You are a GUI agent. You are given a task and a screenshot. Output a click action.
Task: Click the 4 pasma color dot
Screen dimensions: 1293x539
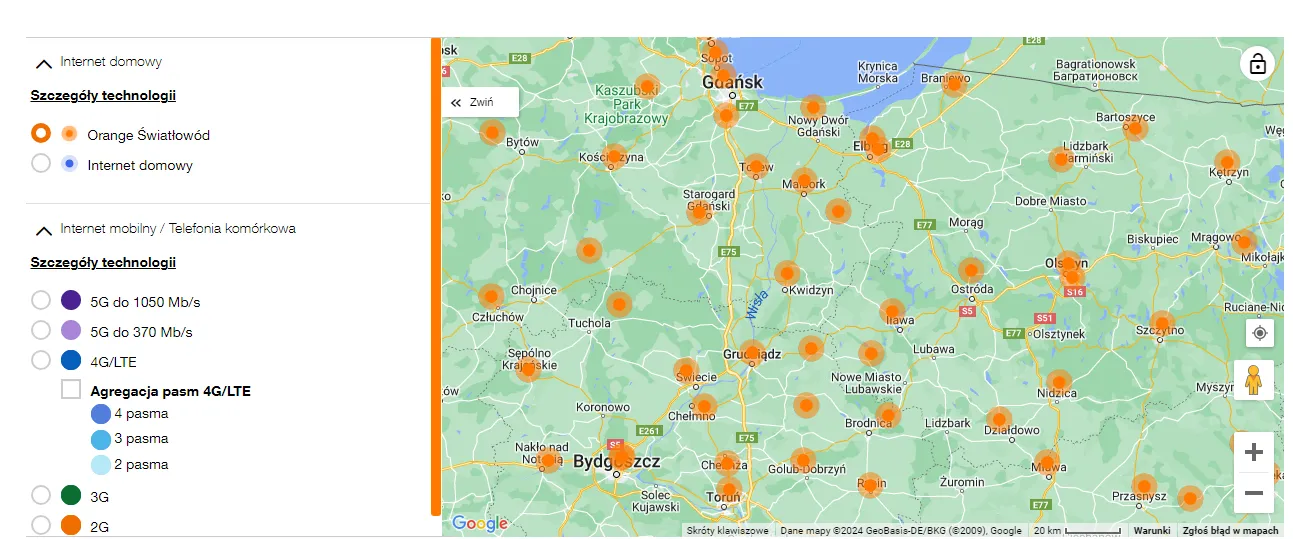pos(101,414)
